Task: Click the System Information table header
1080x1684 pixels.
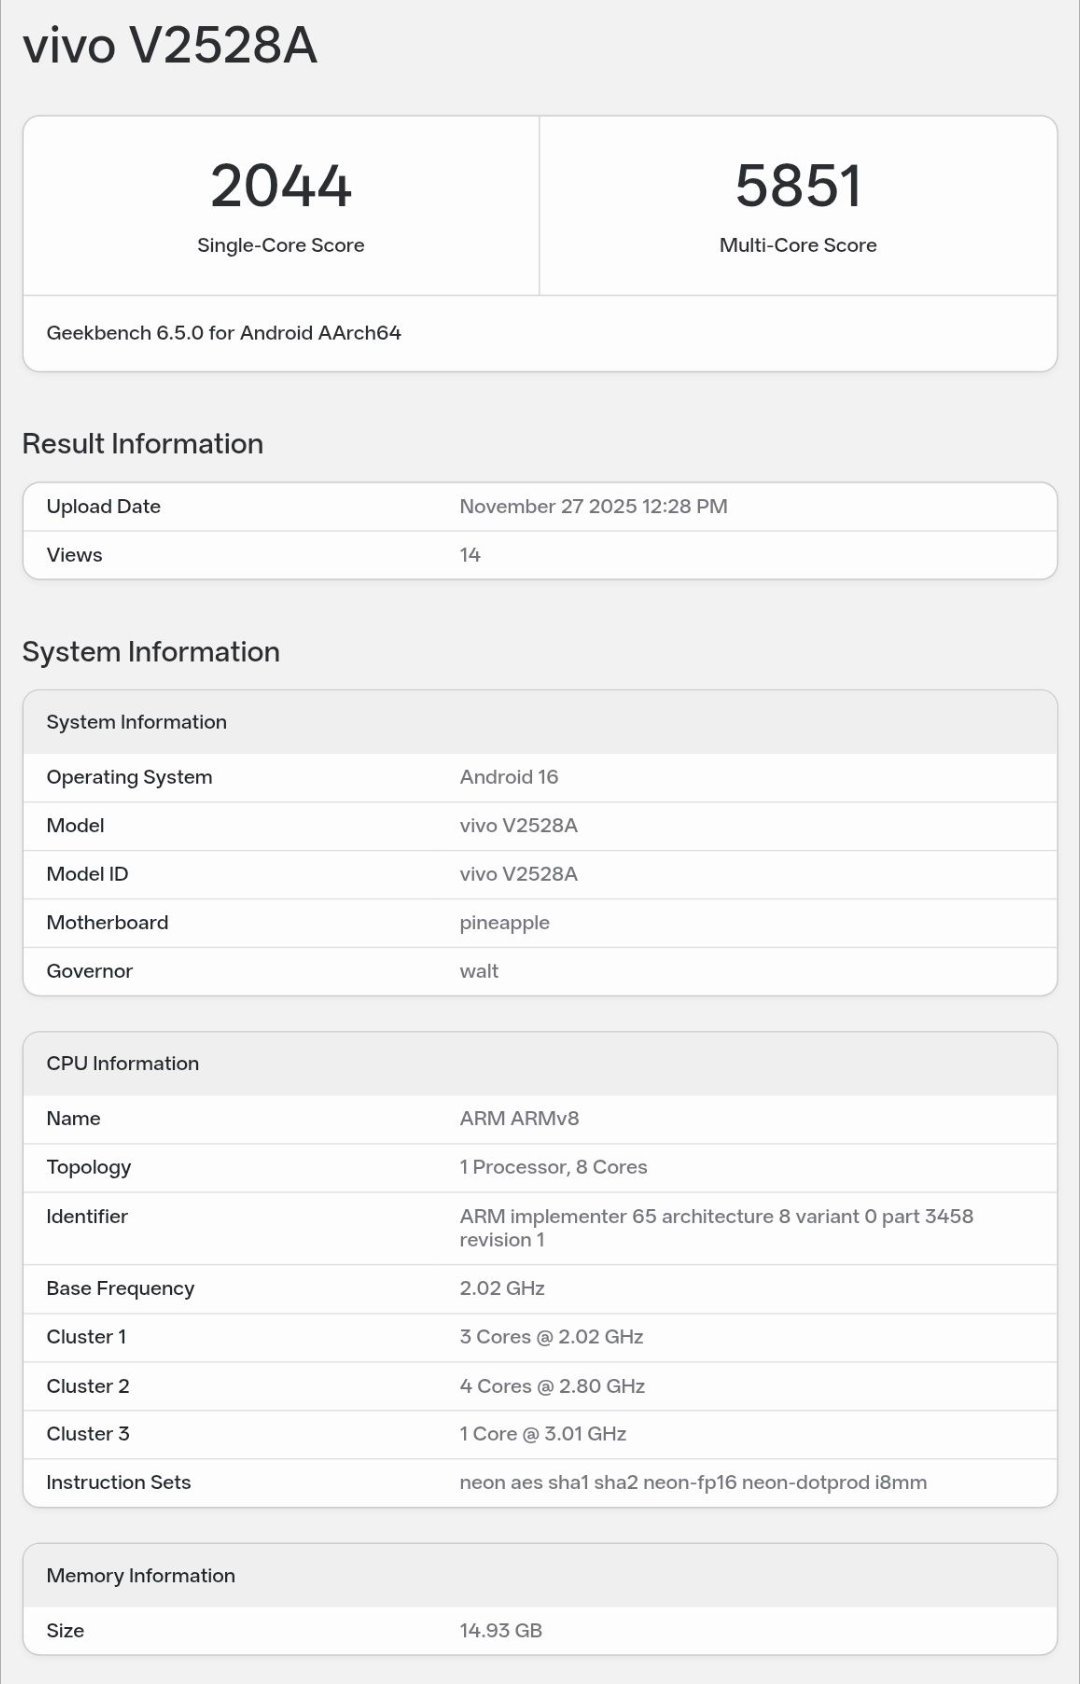Action: click(x=137, y=722)
